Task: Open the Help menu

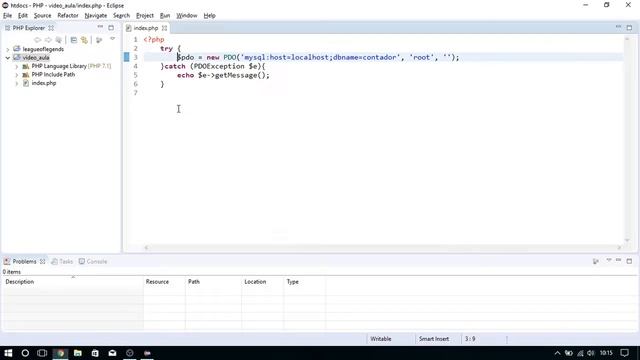Action: [x=209, y=16]
